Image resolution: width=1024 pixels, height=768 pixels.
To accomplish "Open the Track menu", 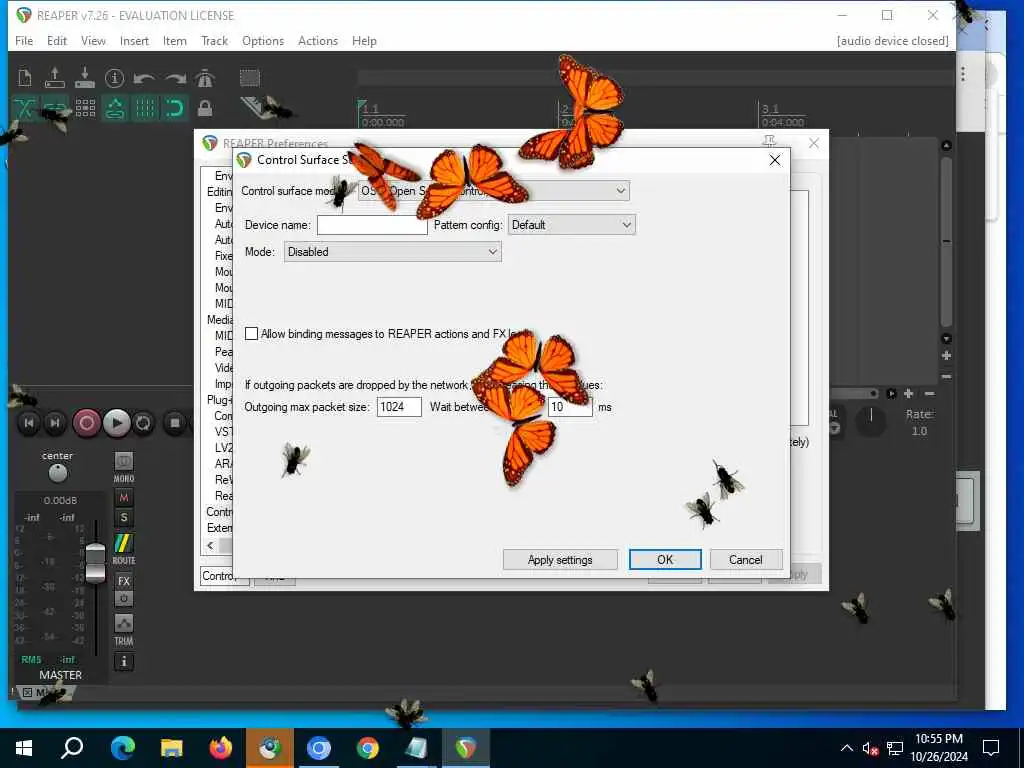I will click(x=214, y=40).
